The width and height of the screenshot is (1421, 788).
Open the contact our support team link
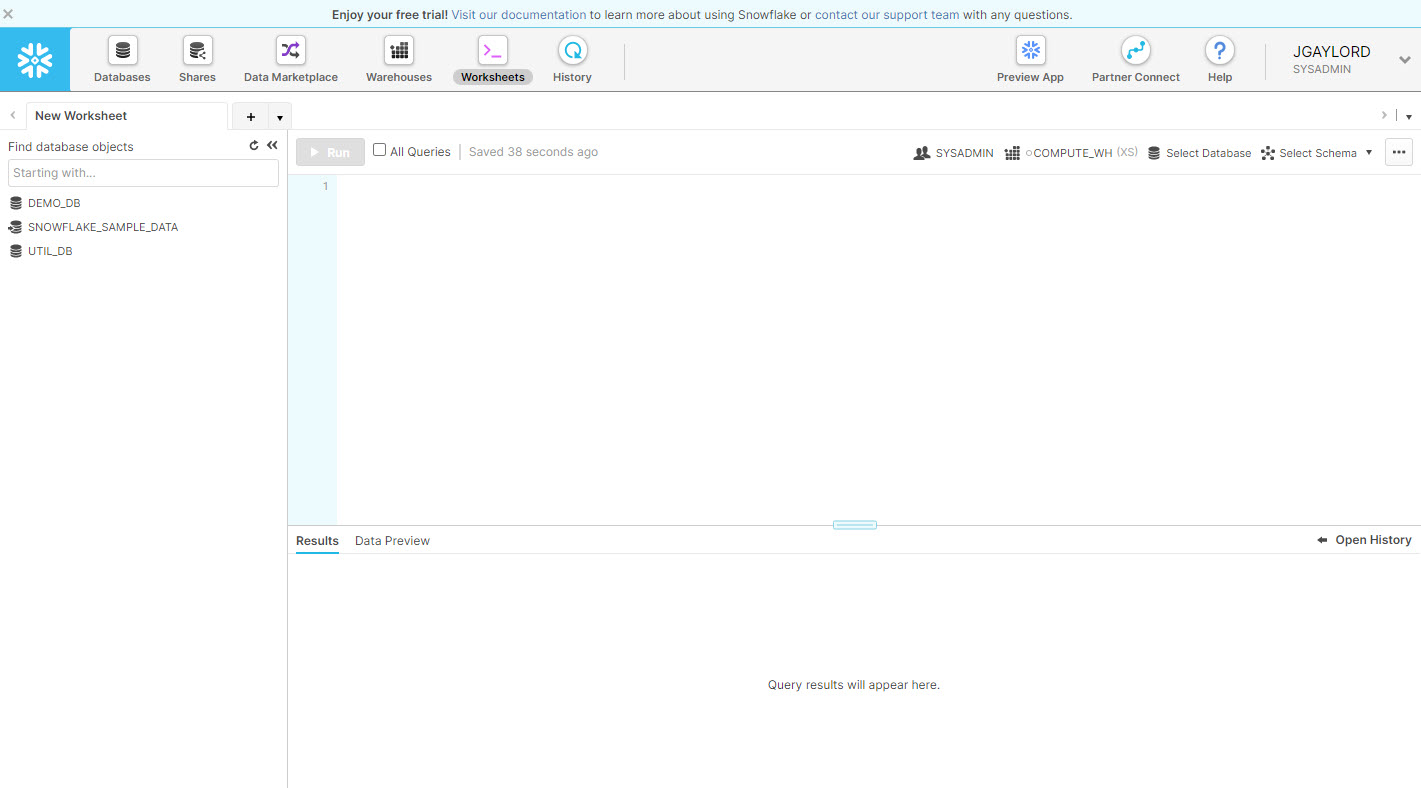(x=887, y=15)
